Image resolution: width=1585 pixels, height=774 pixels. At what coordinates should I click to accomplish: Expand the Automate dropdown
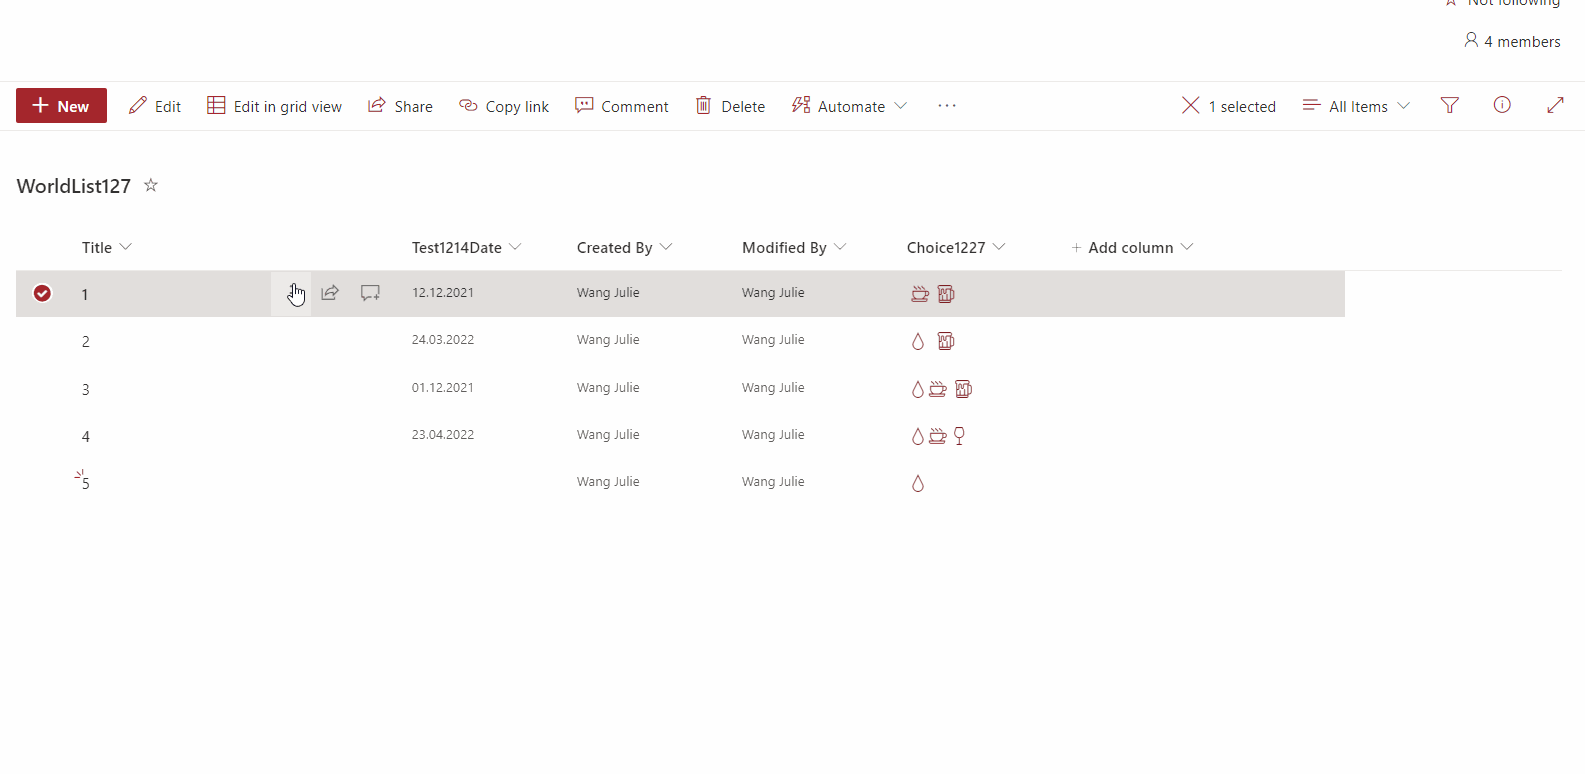(x=850, y=106)
